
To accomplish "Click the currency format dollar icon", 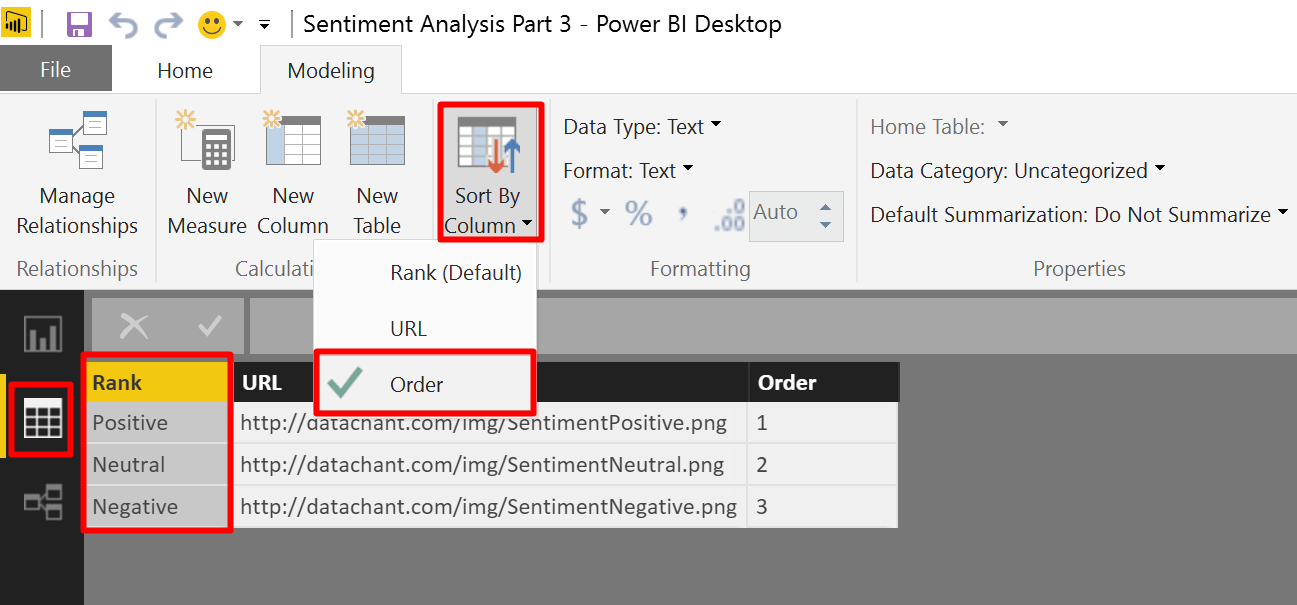I will (x=580, y=214).
